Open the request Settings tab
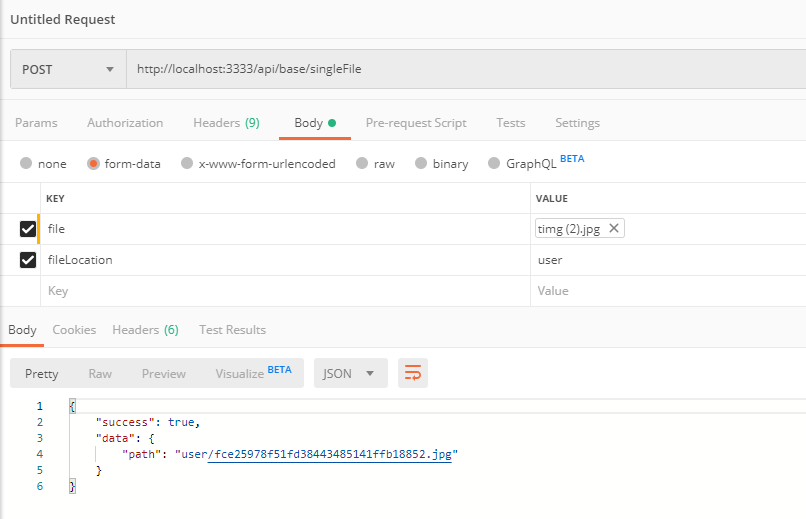The width and height of the screenshot is (806, 519). [x=577, y=123]
